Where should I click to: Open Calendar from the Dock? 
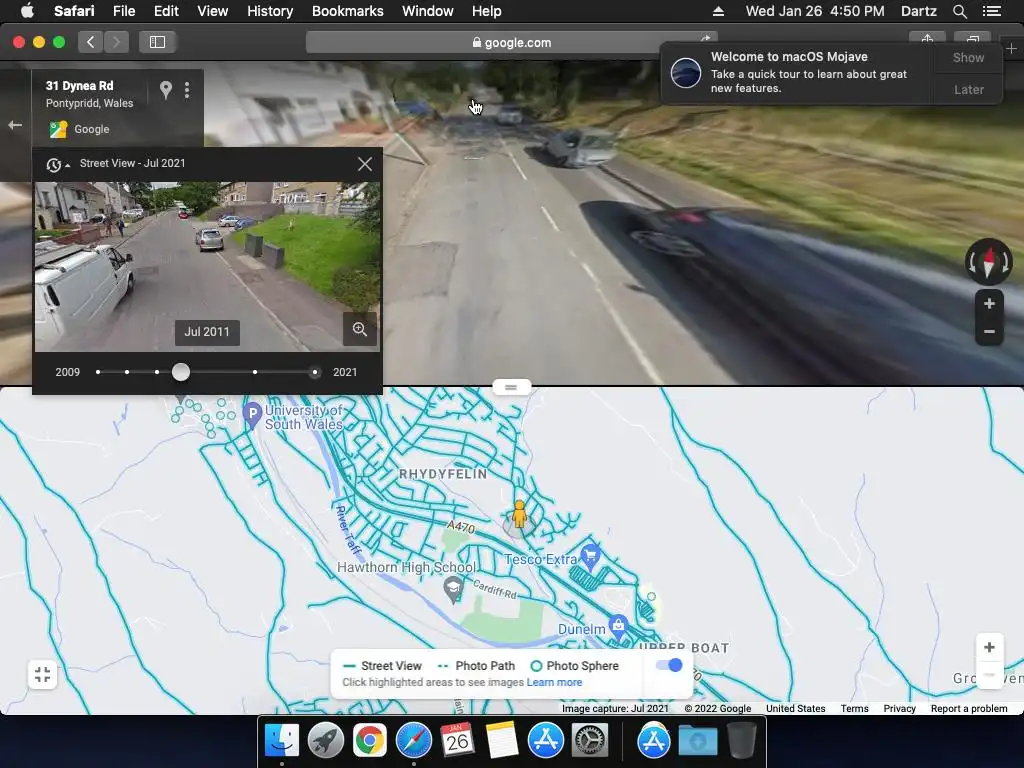457,741
